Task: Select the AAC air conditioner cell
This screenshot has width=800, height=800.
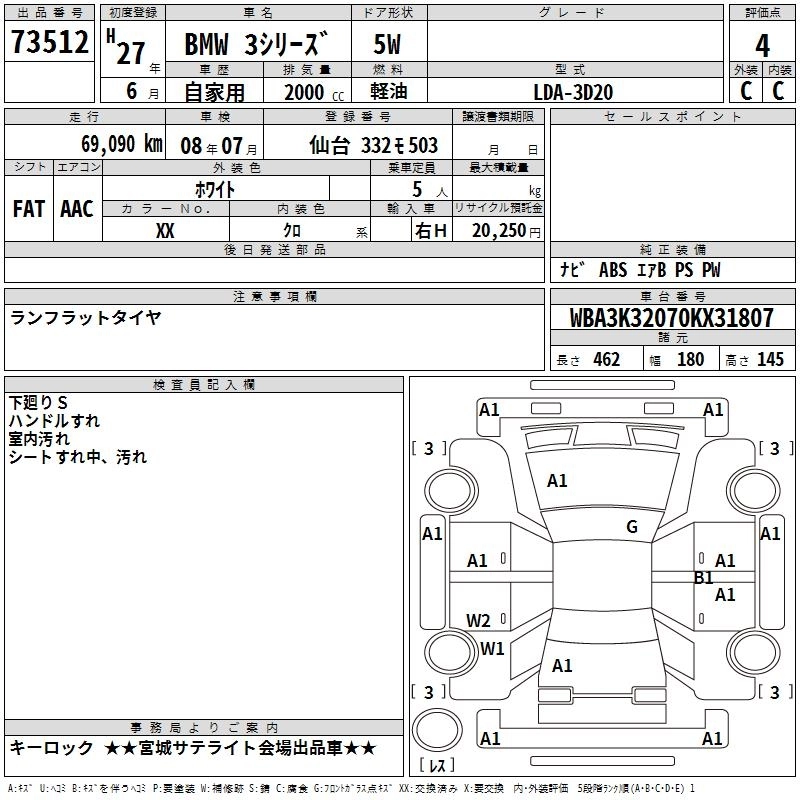Action: (x=77, y=209)
